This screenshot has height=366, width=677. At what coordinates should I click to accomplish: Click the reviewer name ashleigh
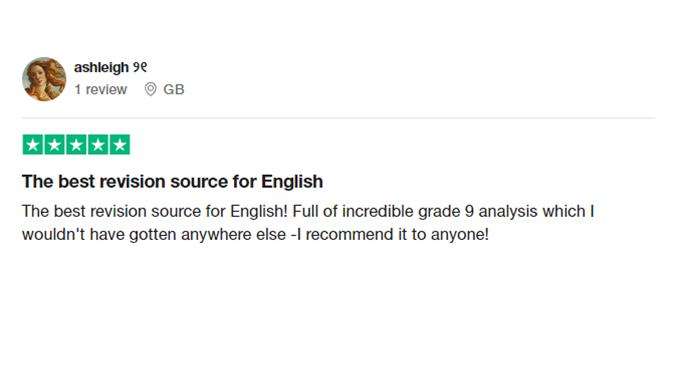(101, 68)
